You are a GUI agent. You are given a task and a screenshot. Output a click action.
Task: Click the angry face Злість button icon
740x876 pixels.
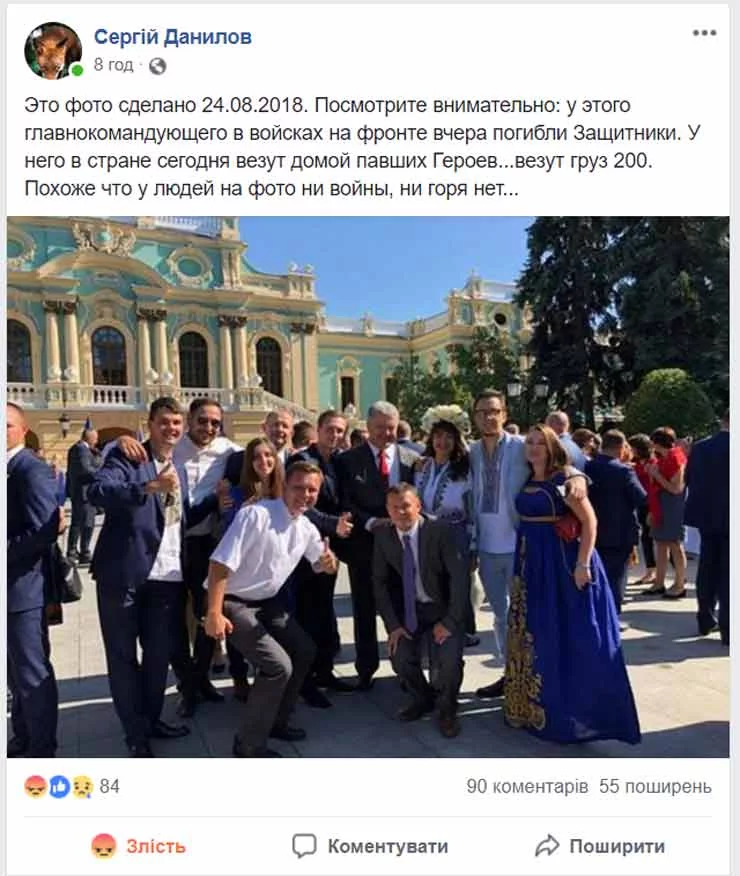104,846
